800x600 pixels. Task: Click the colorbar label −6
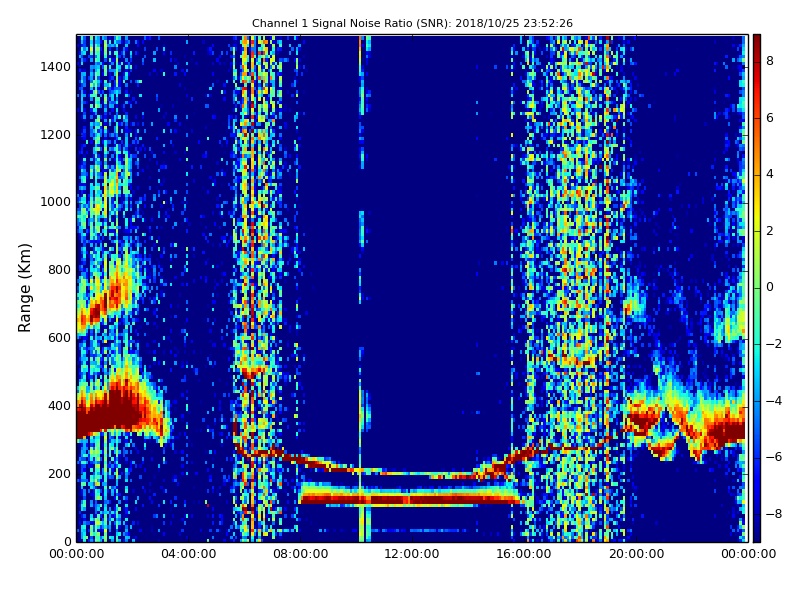[x=774, y=457]
